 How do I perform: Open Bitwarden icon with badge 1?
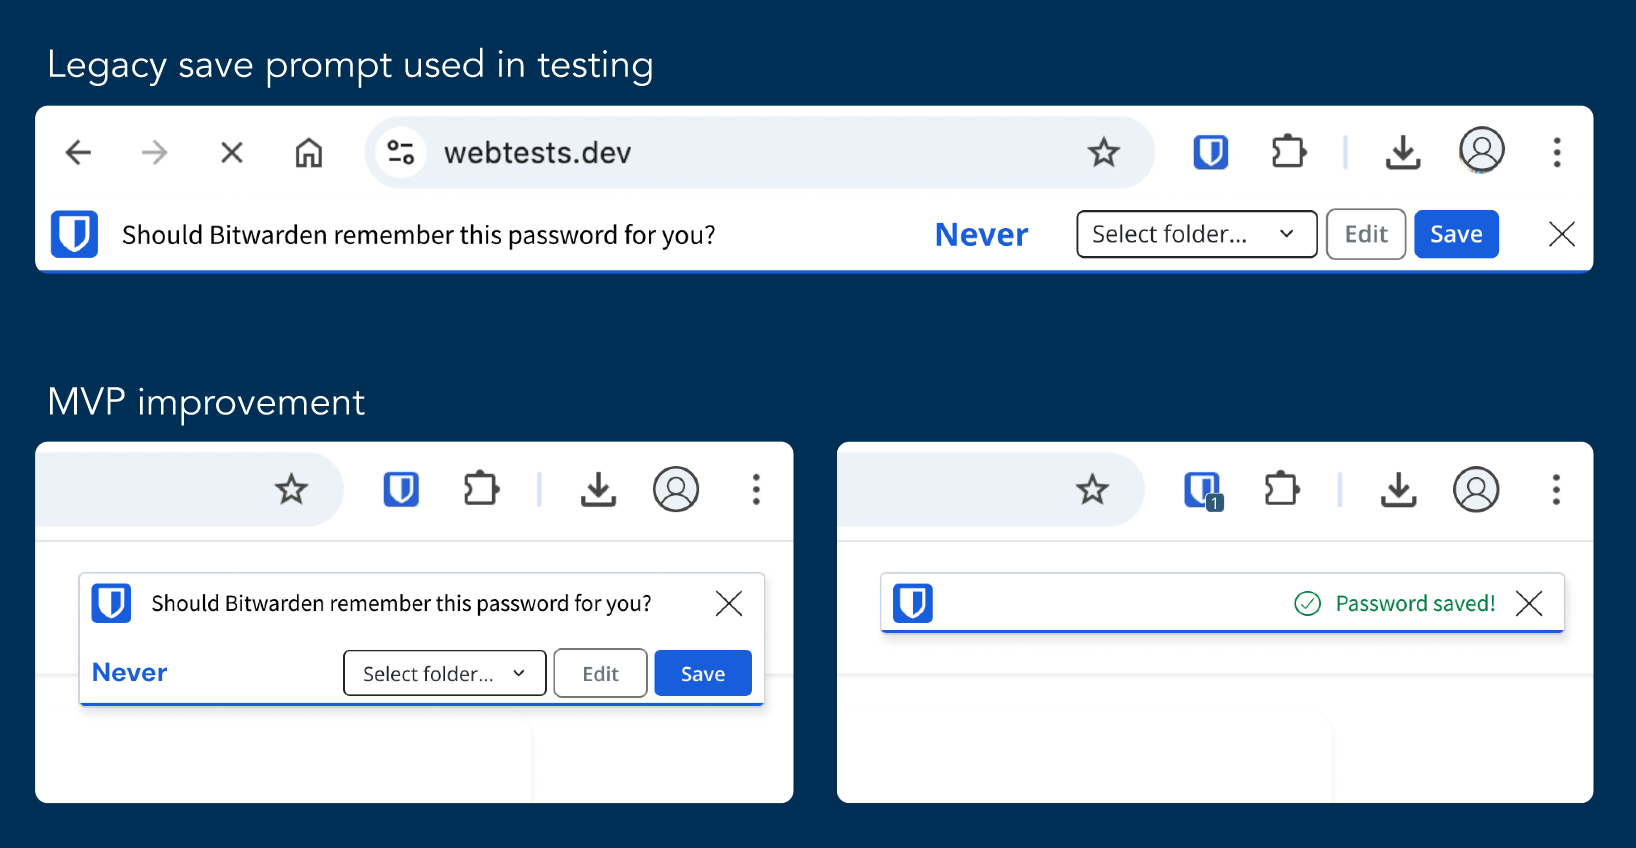click(1203, 490)
